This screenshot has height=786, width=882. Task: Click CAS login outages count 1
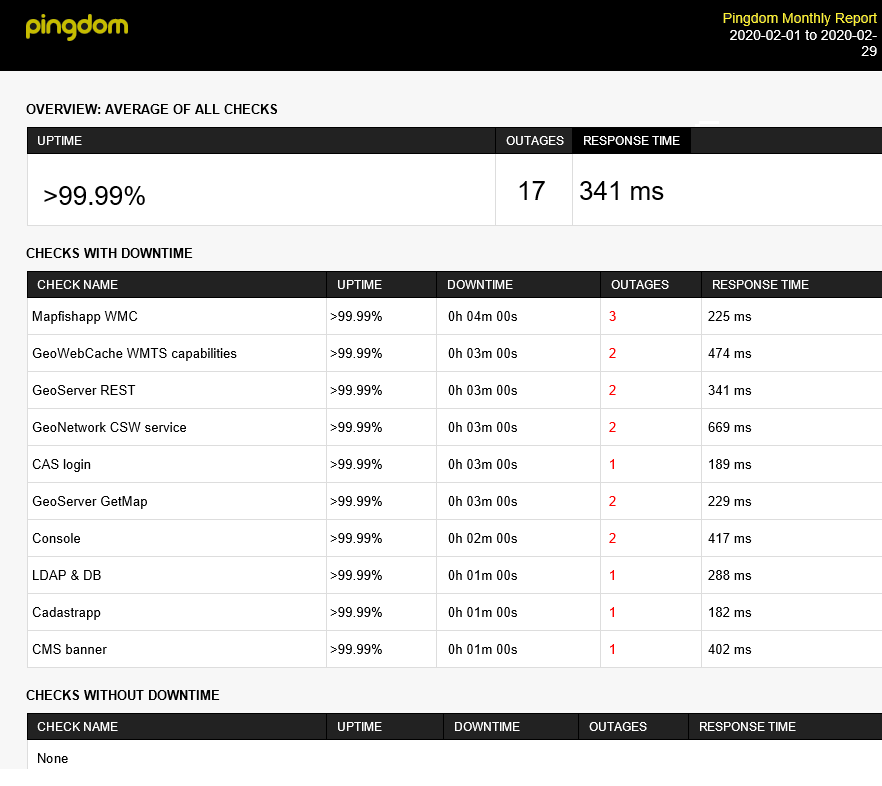[613, 465]
